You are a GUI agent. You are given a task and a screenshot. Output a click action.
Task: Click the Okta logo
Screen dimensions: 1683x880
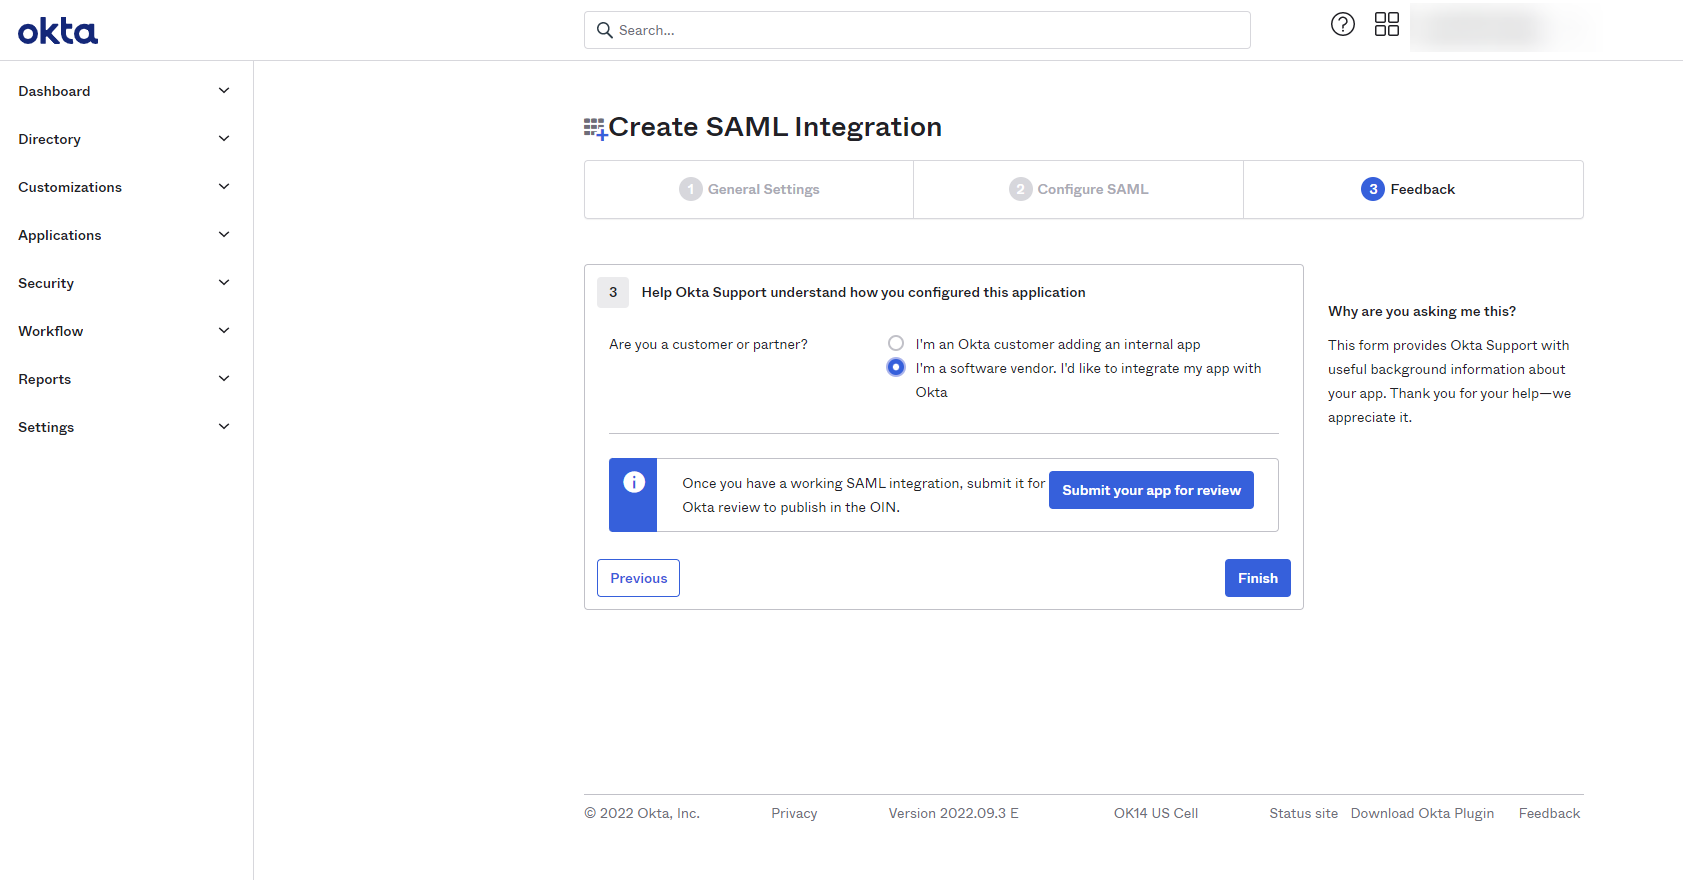point(58,31)
